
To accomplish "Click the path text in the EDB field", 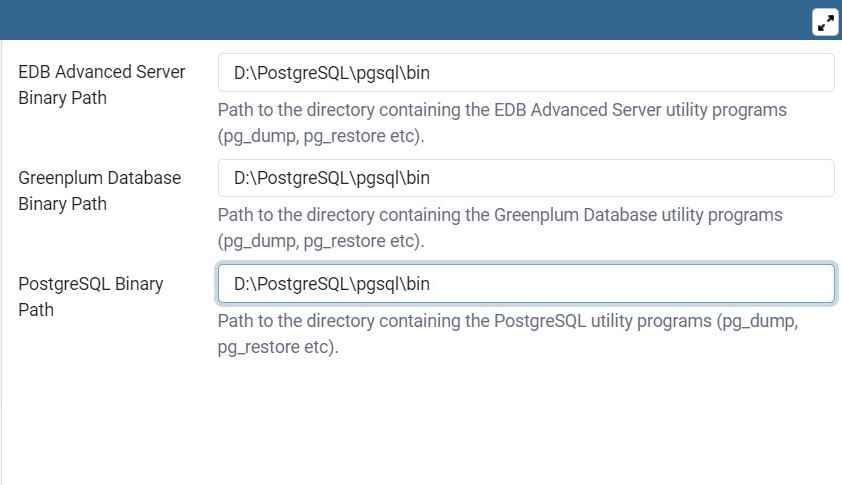I will [331, 73].
